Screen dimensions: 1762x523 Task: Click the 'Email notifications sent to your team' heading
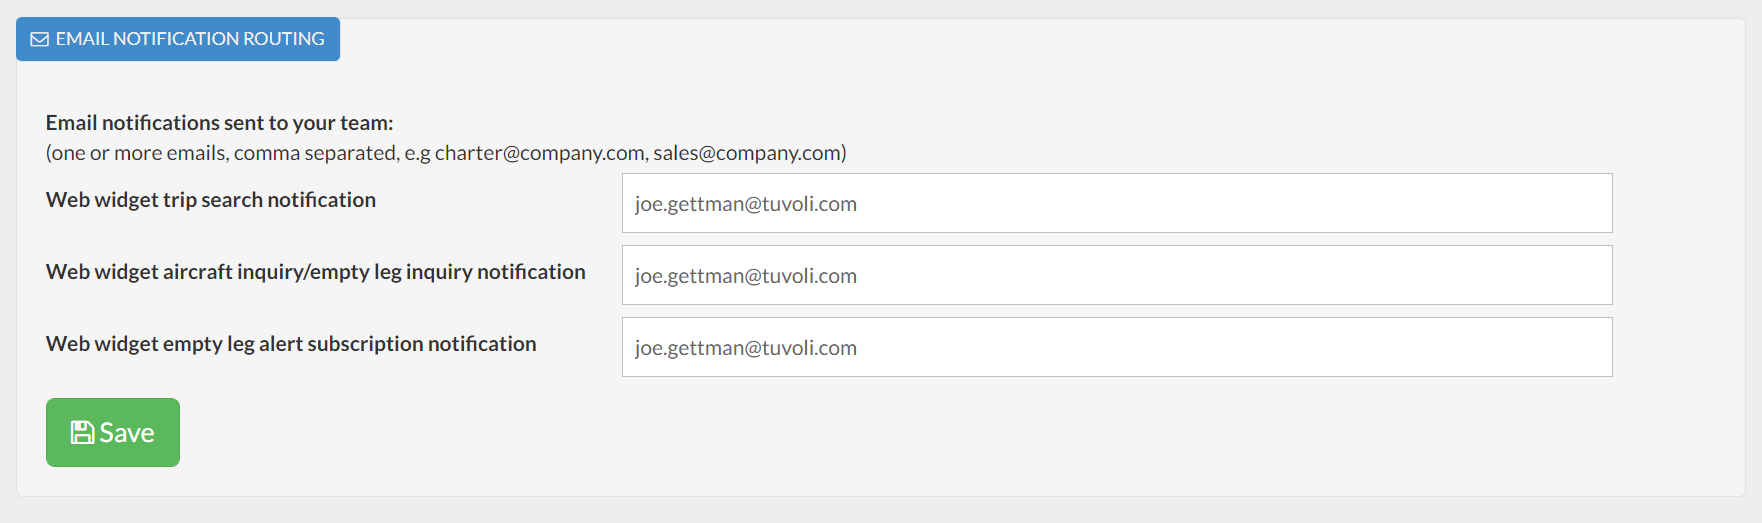coord(219,123)
